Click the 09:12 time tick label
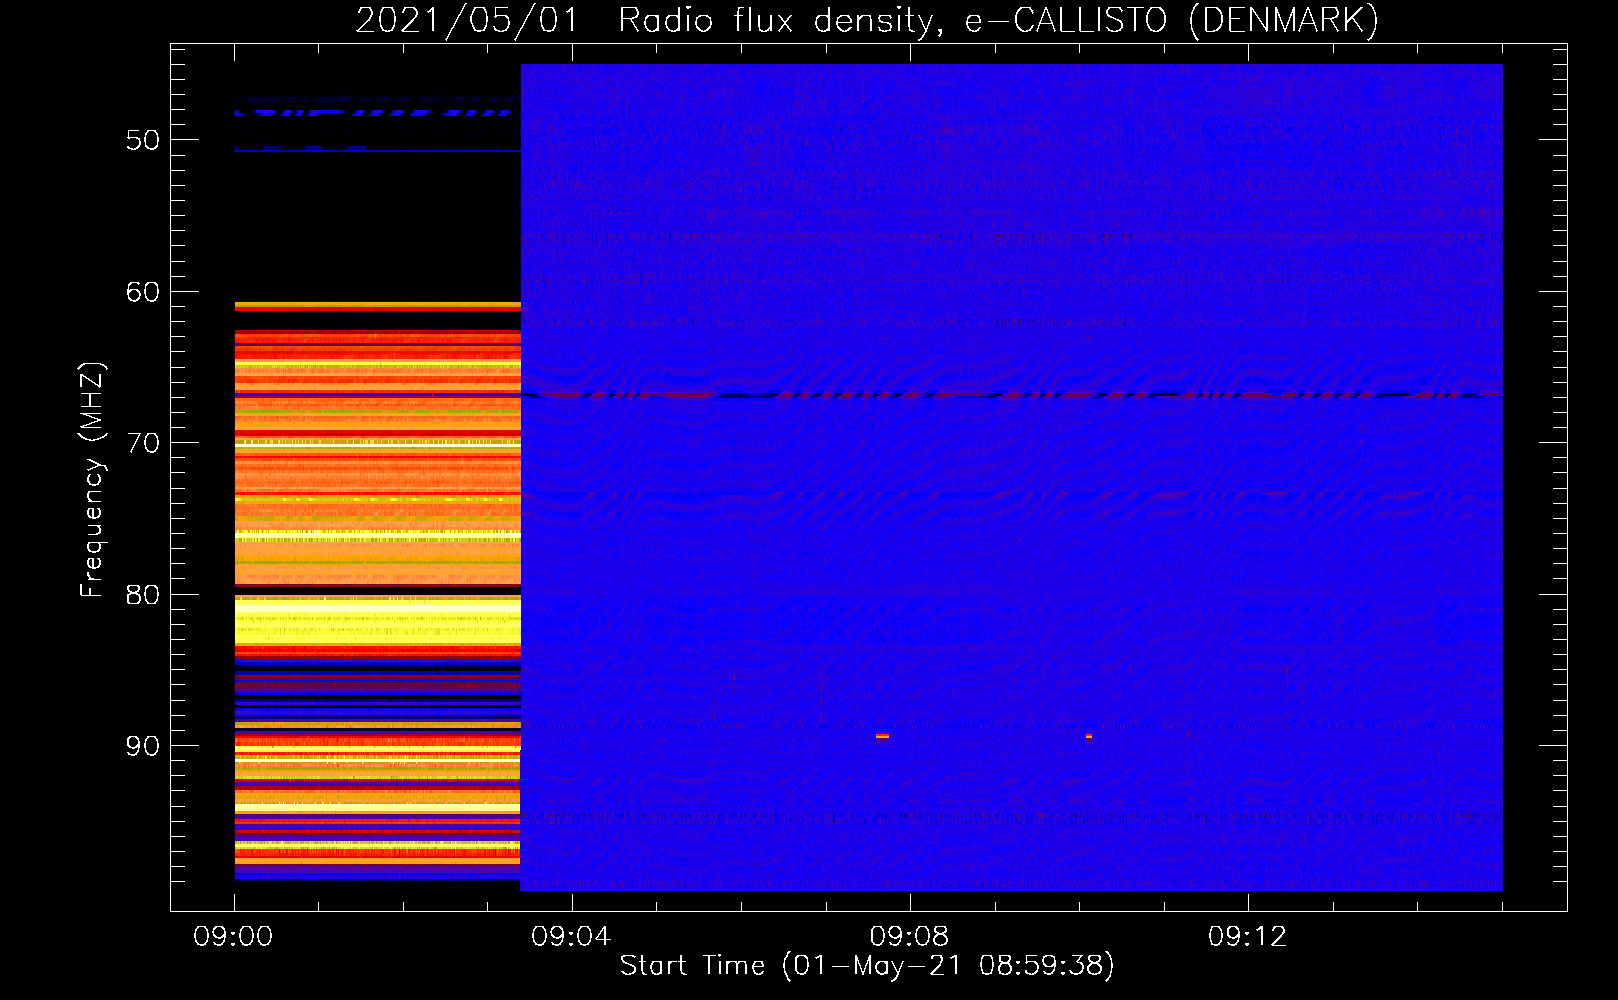Screen dimensions: 1618x1000 tap(1247, 937)
